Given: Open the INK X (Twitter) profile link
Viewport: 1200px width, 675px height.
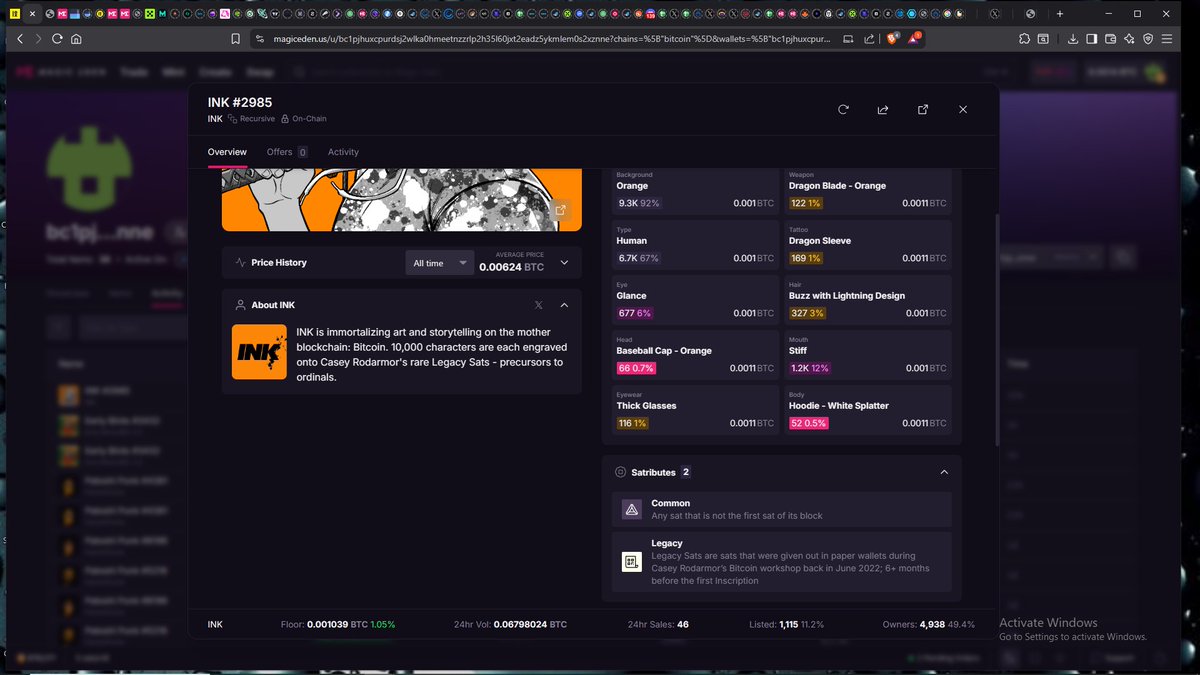Looking at the screenshot, I should pos(539,305).
